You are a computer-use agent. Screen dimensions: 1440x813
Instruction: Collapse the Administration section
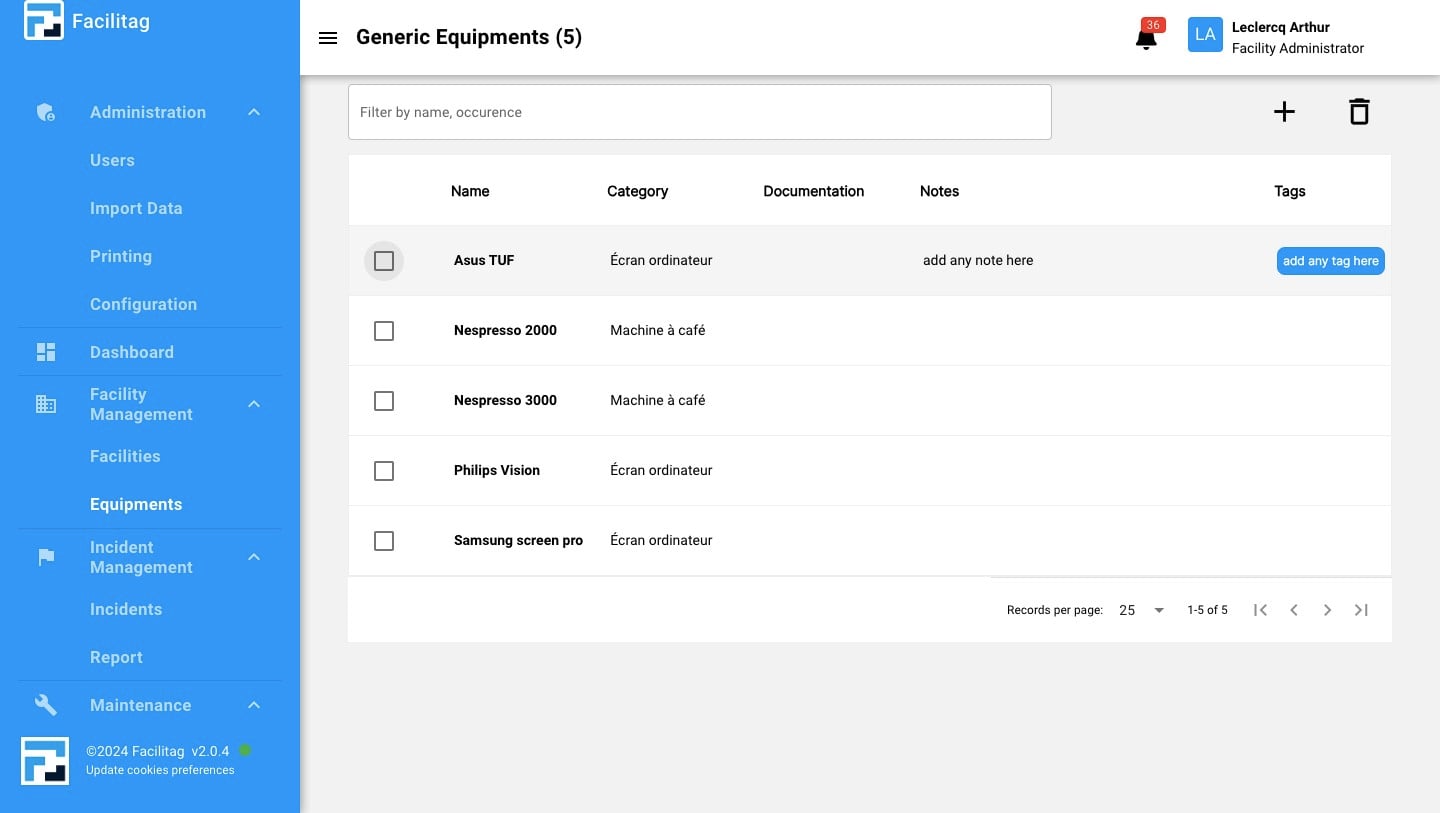click(x=254, y=113)
